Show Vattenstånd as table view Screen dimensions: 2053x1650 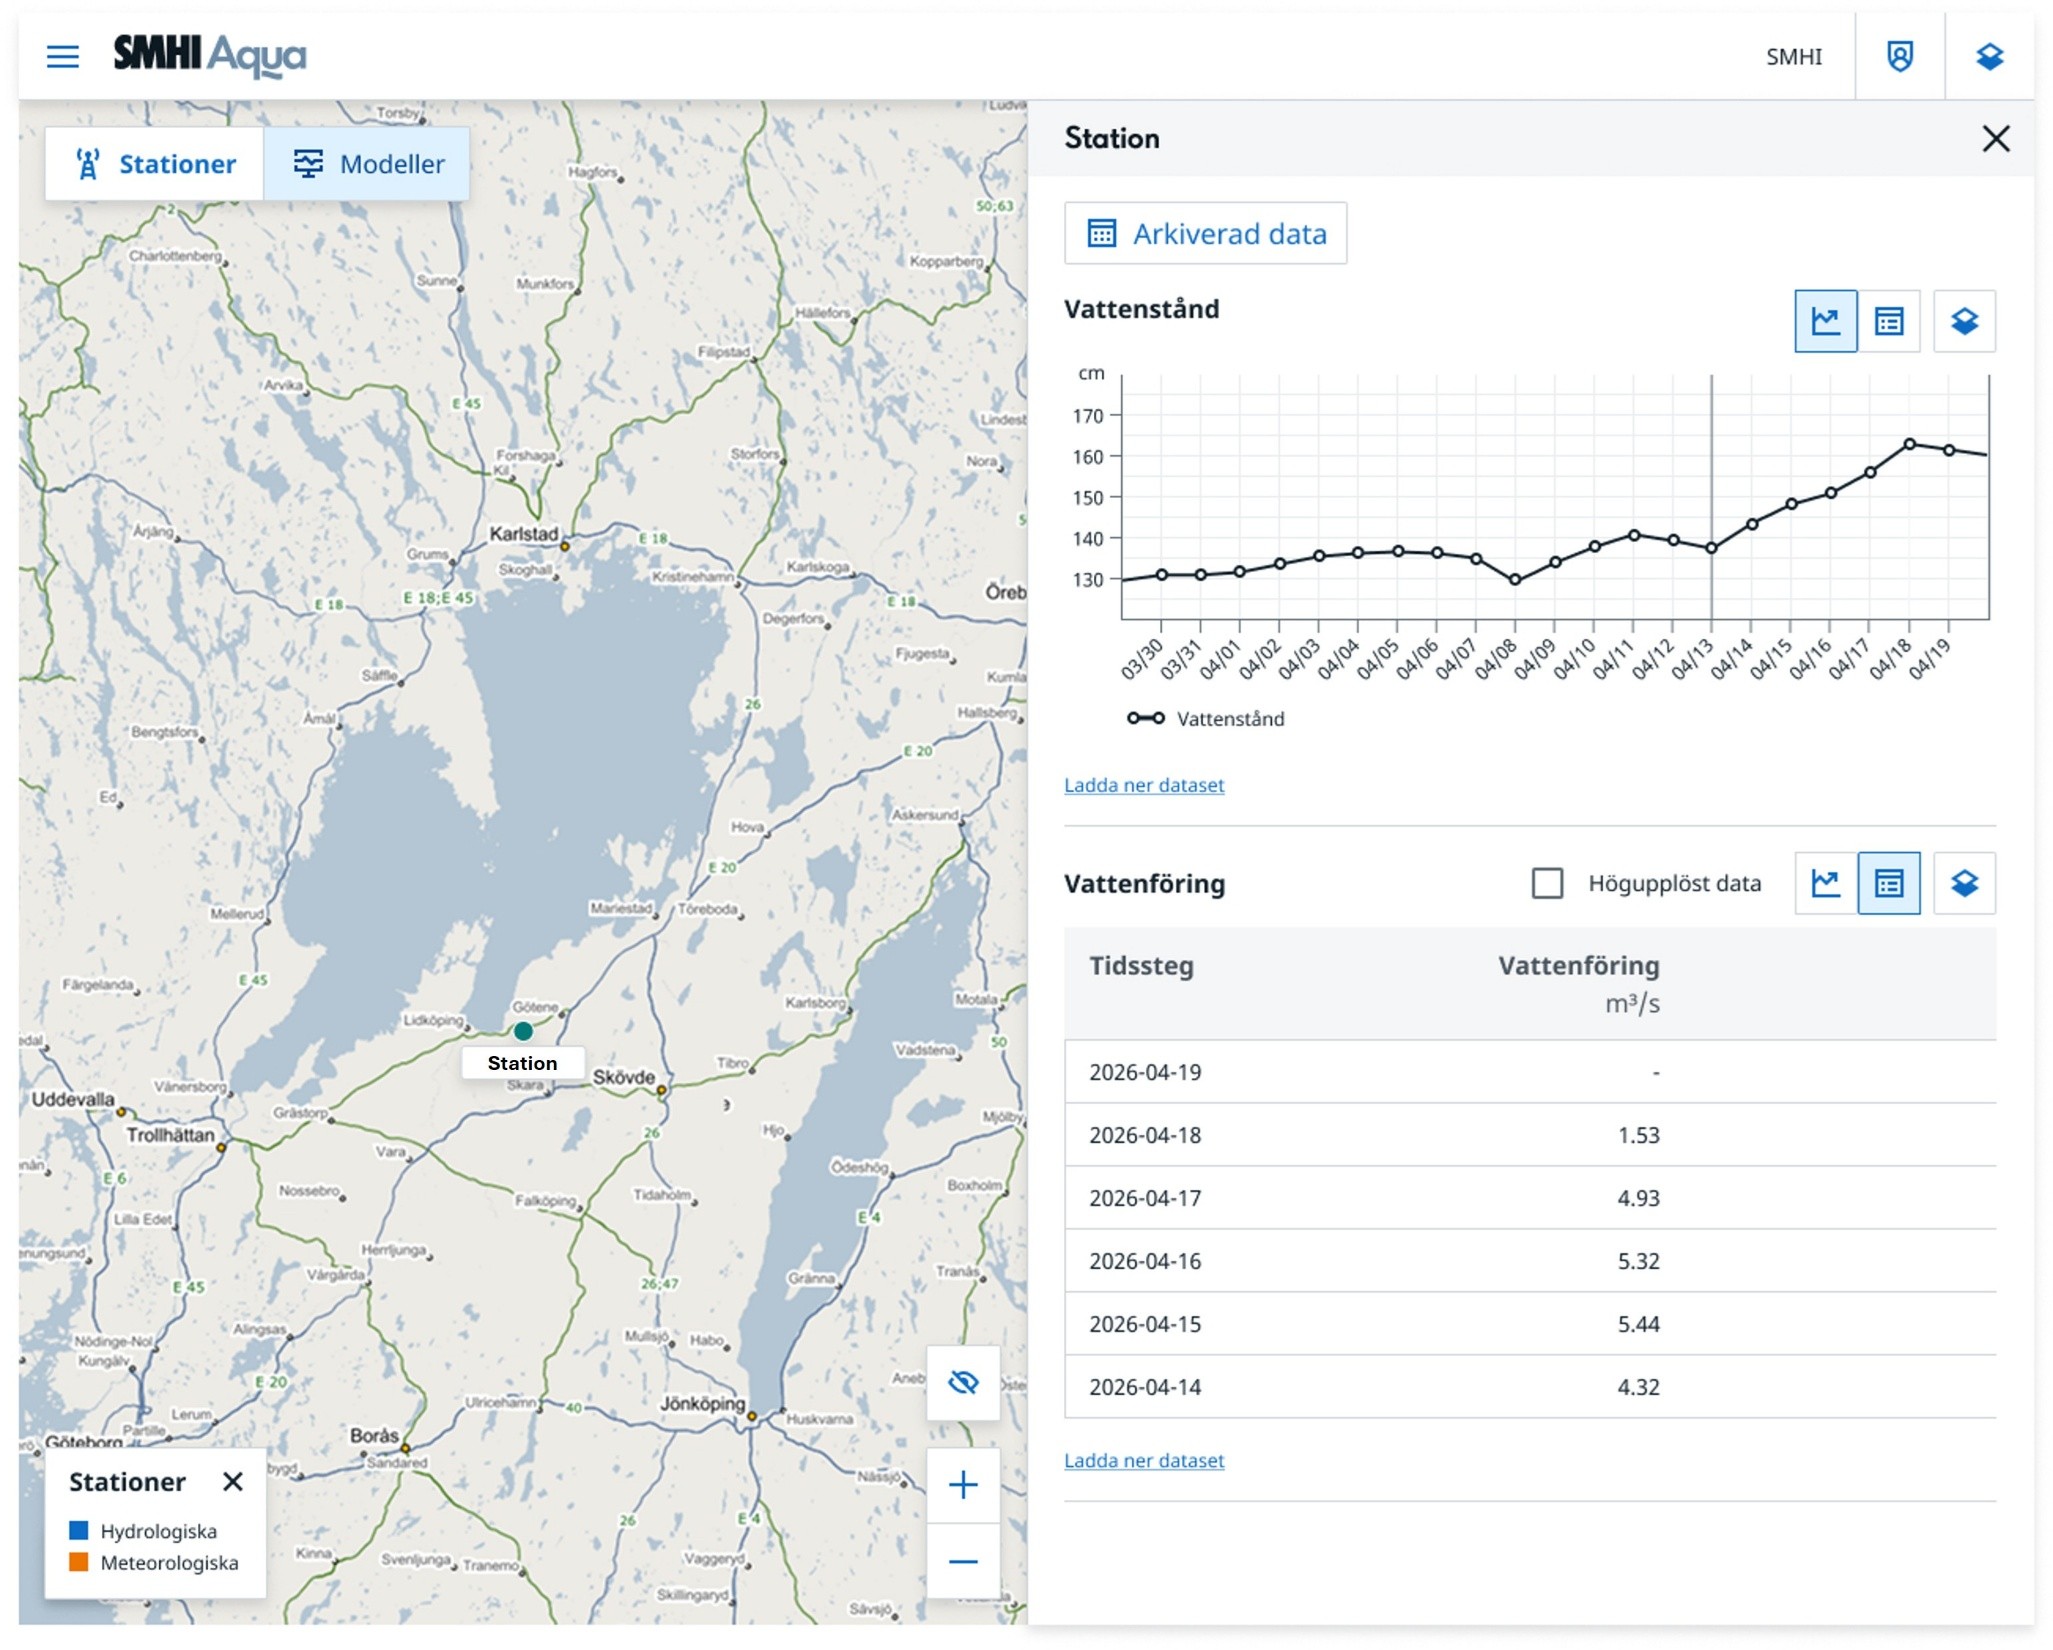[1888, 321]
